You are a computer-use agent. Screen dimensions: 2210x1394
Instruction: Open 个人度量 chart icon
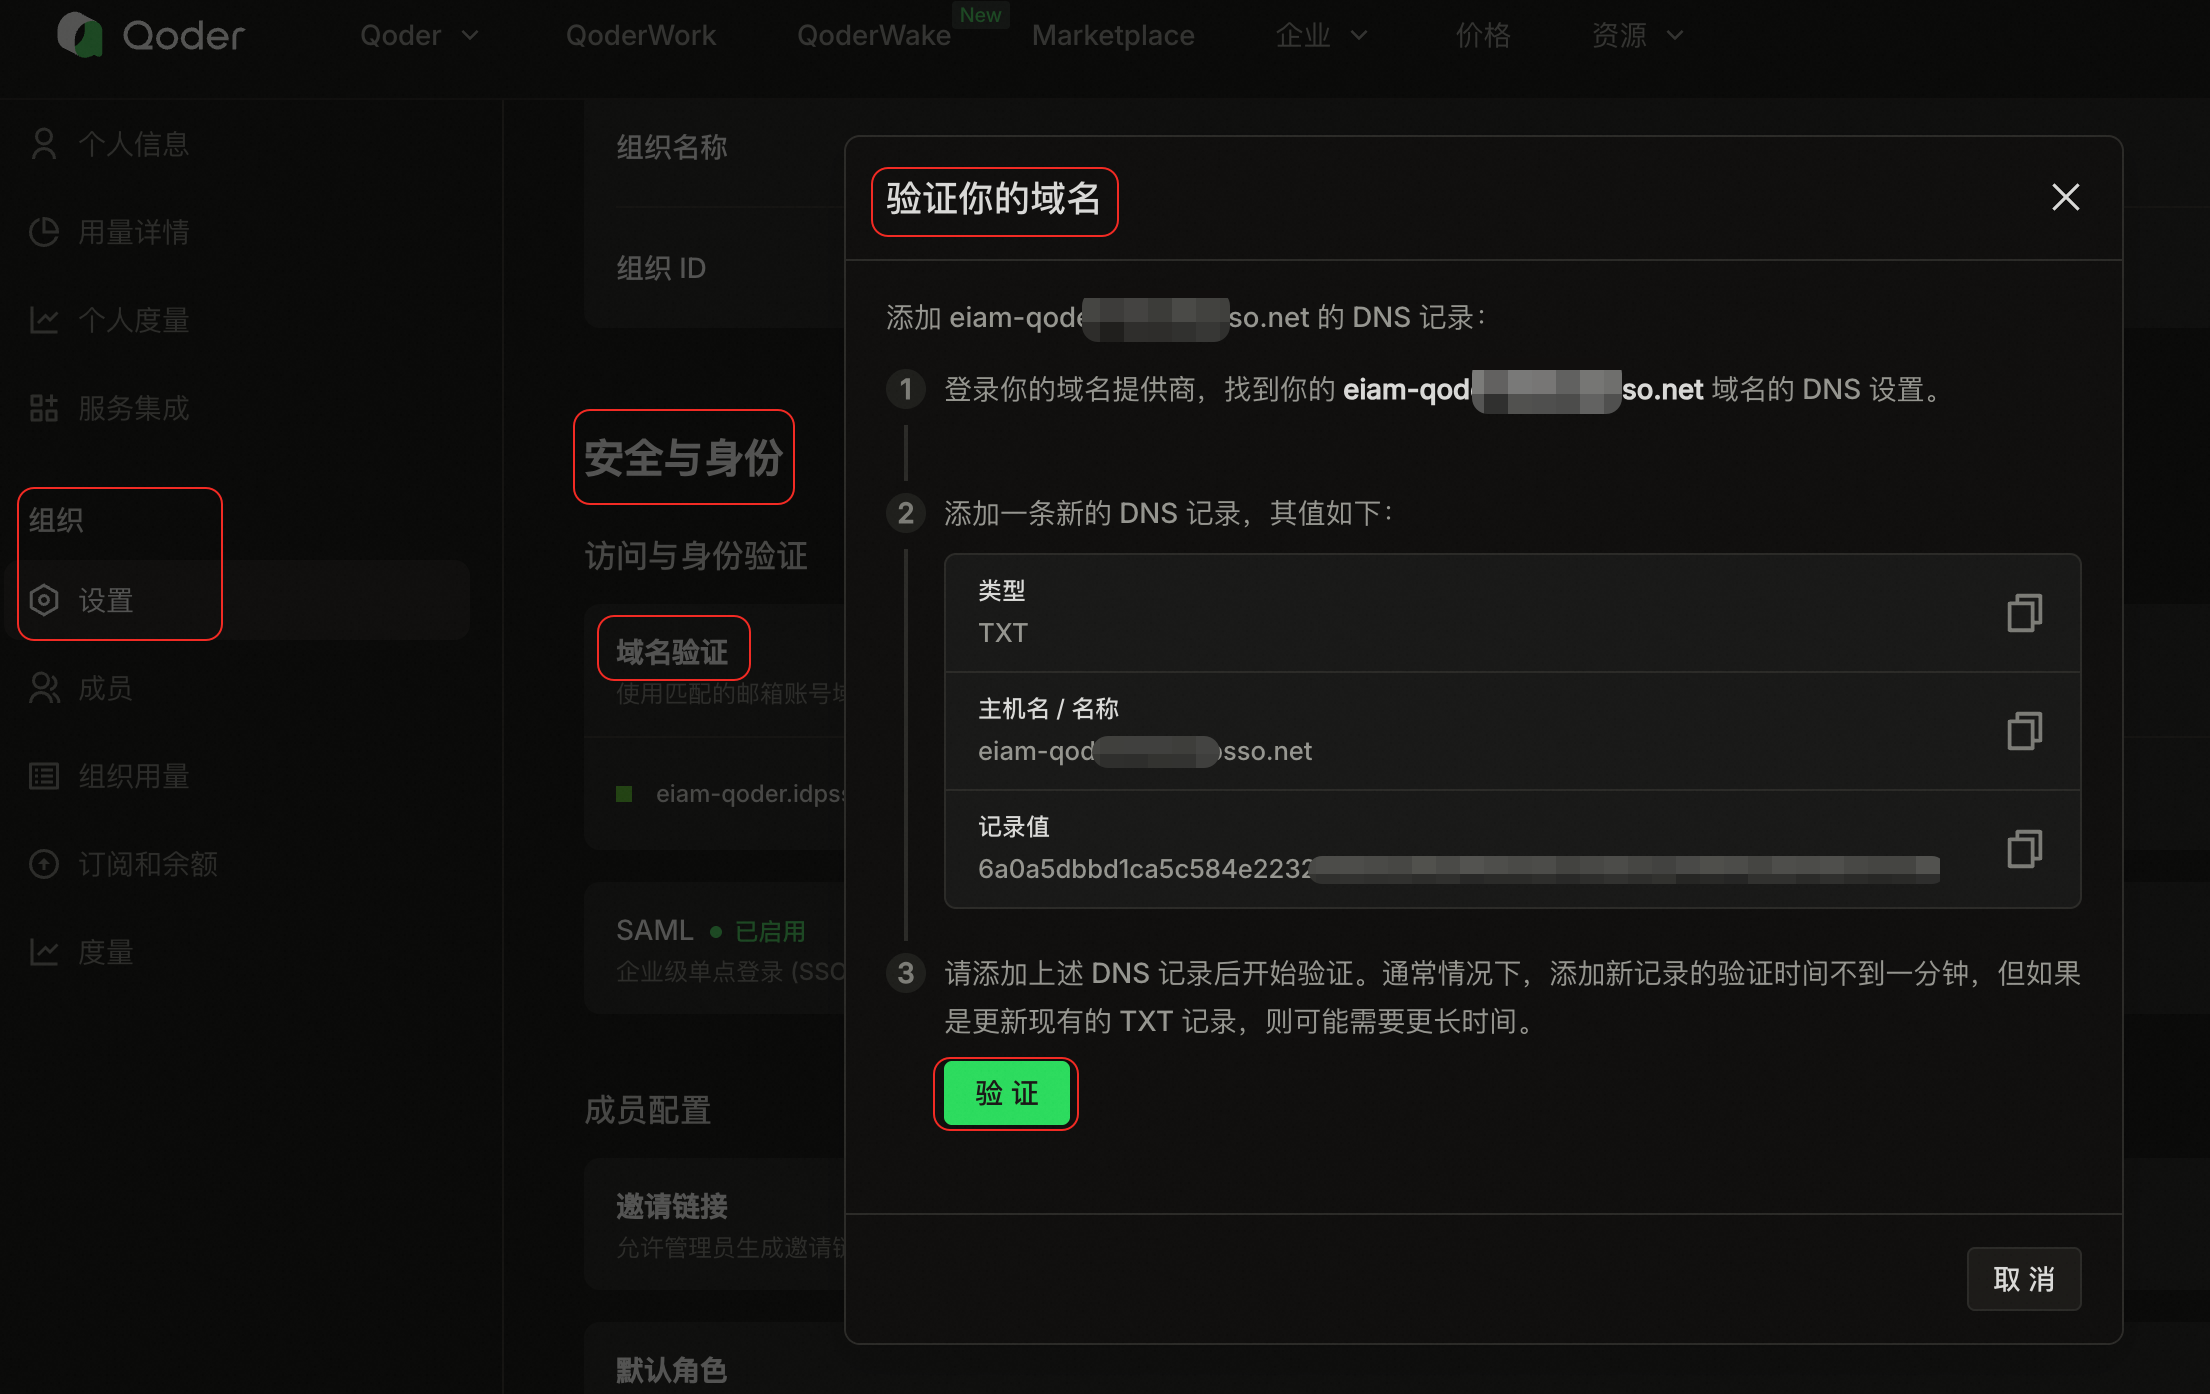43,320
